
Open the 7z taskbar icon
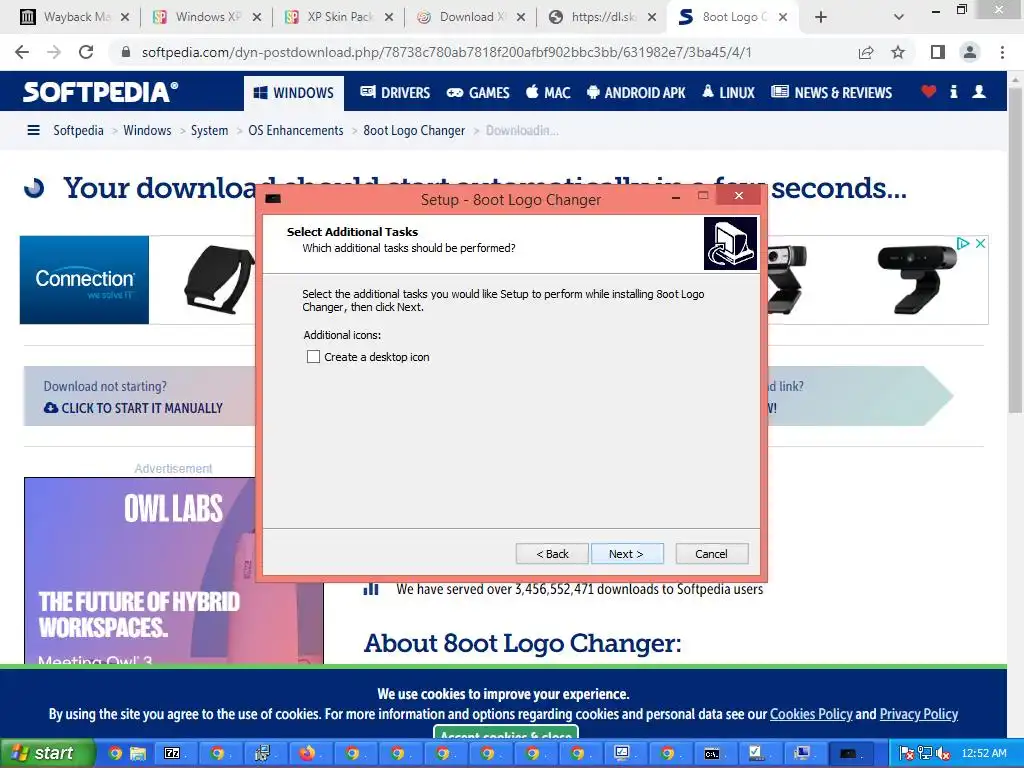point(172,754)
